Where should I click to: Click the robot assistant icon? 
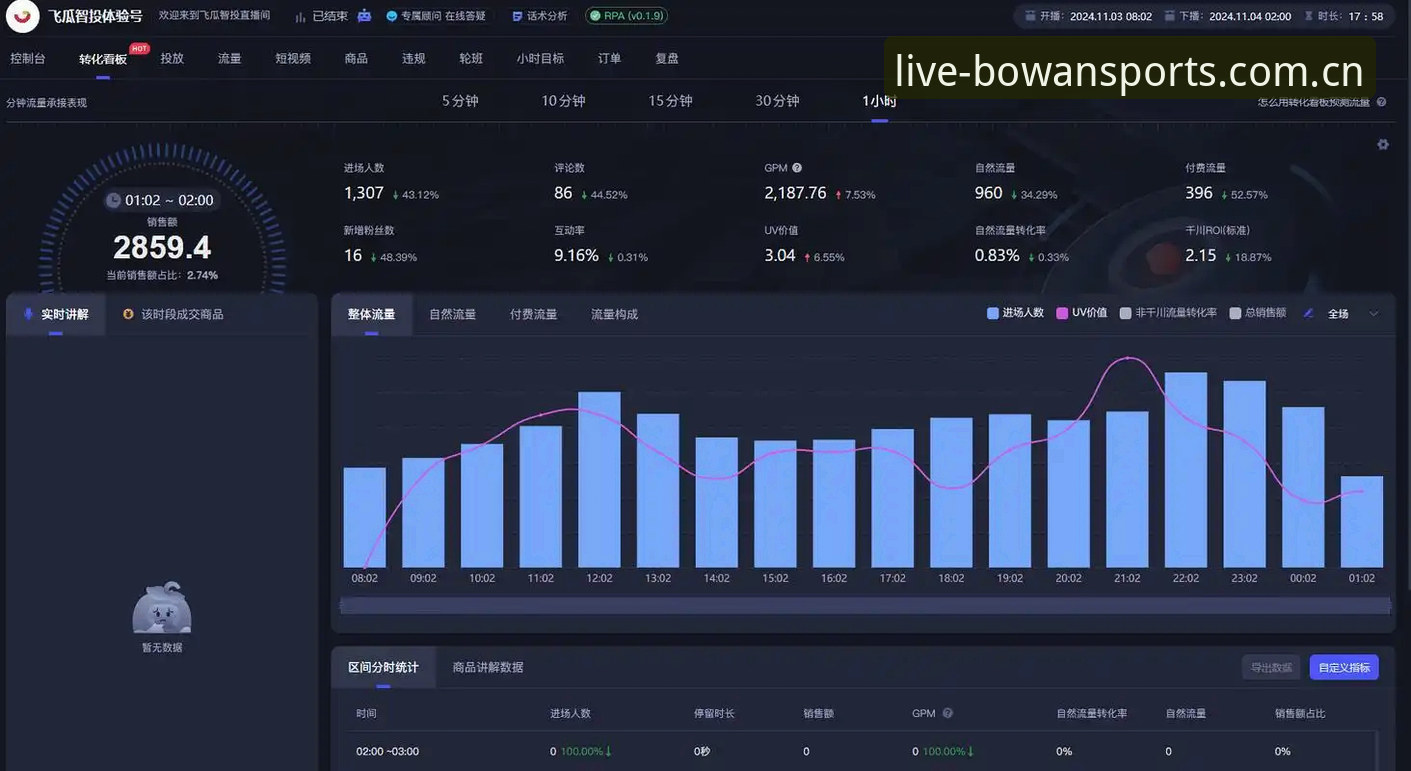pyautogui.click(x=364, y=16)
